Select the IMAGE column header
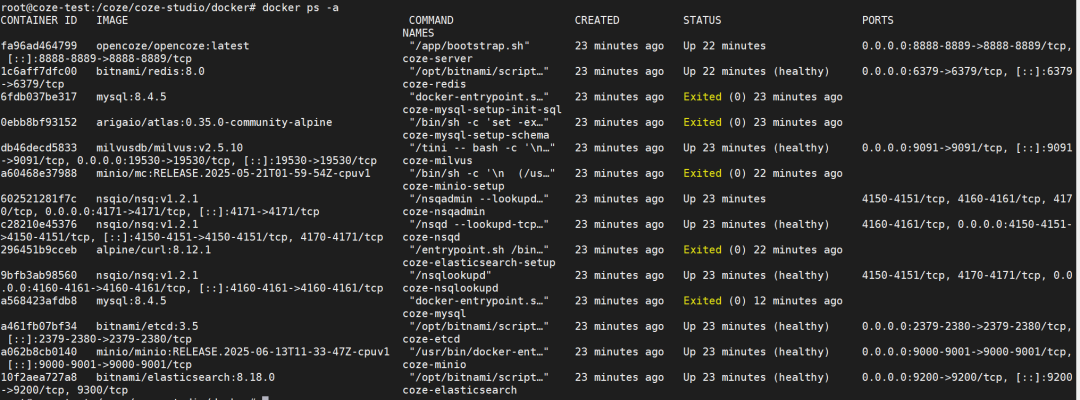The image size is (1080, 400). click(112, 21)
